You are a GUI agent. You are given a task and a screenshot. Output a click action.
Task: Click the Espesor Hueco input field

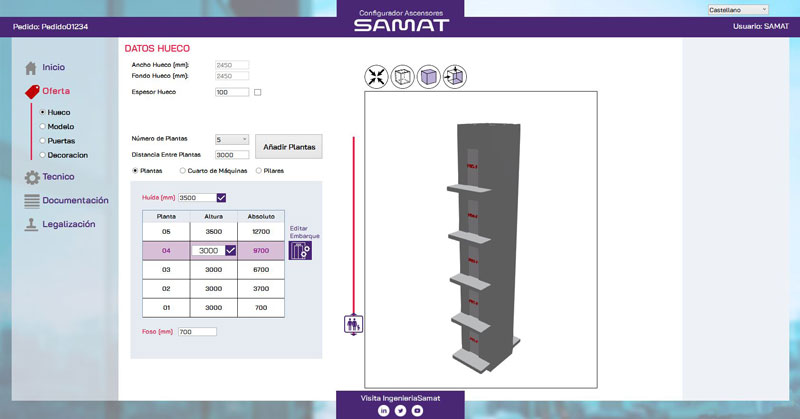232,92
